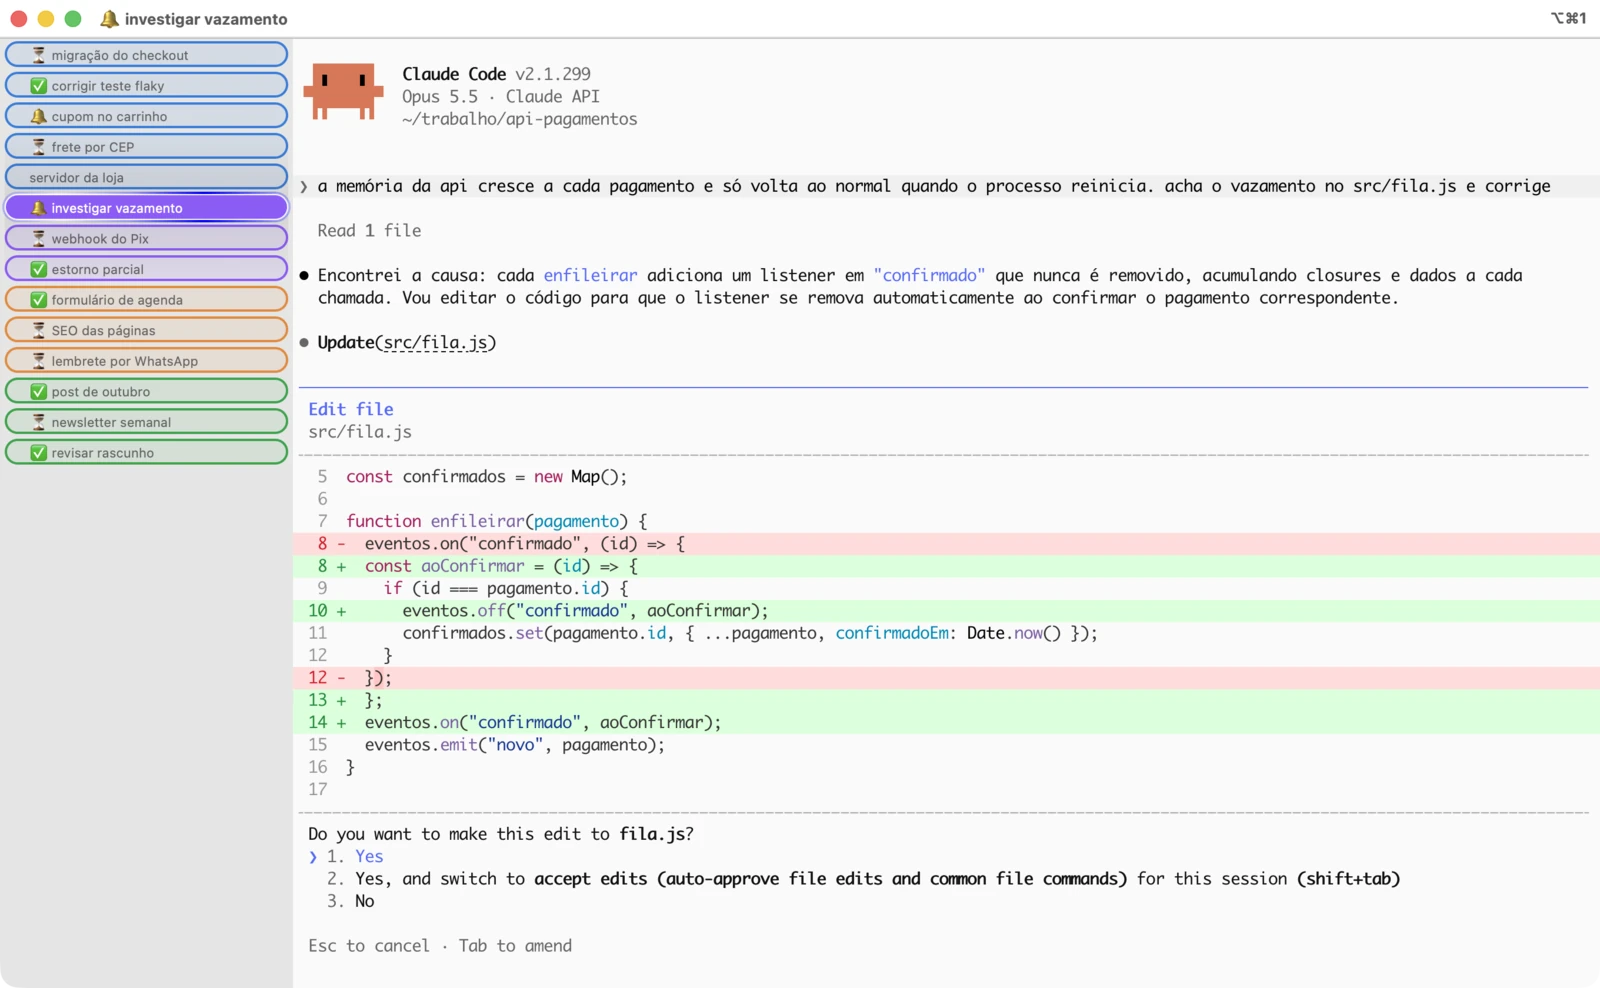
Task: Open revisar rascunho session
Action: [x=146, y=453]
